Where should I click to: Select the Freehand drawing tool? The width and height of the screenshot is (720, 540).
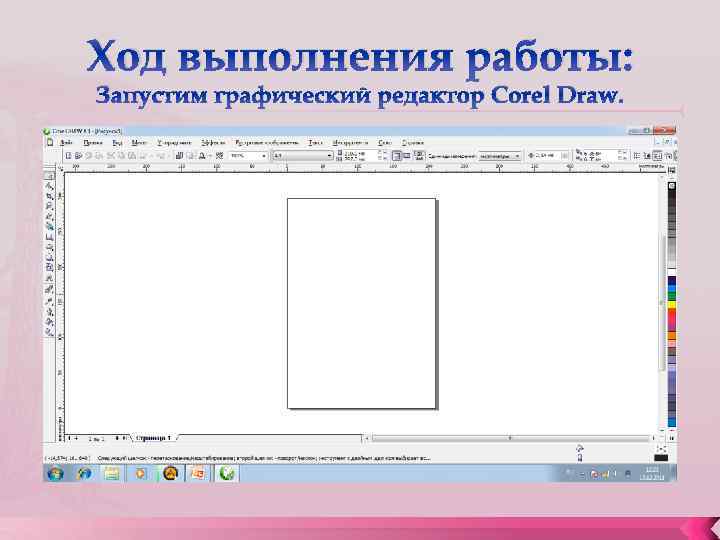tap(49, 217)
